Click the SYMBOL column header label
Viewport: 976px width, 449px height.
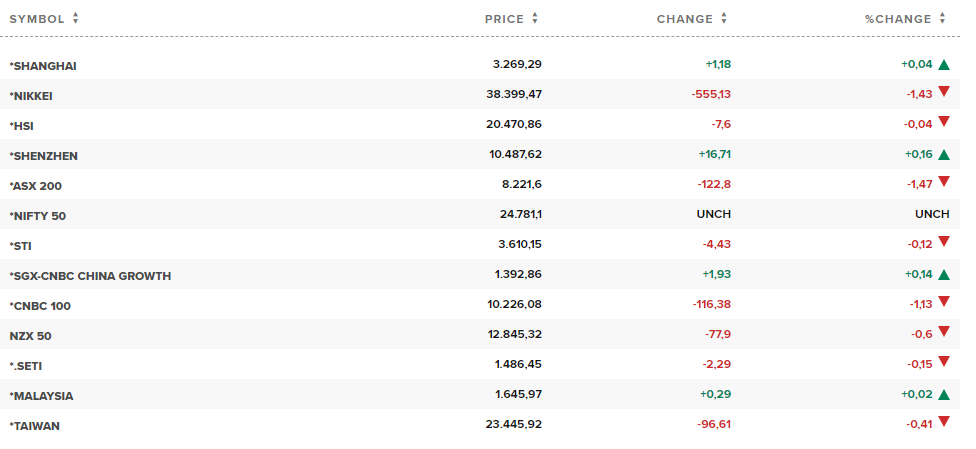[x=37, y=19]
